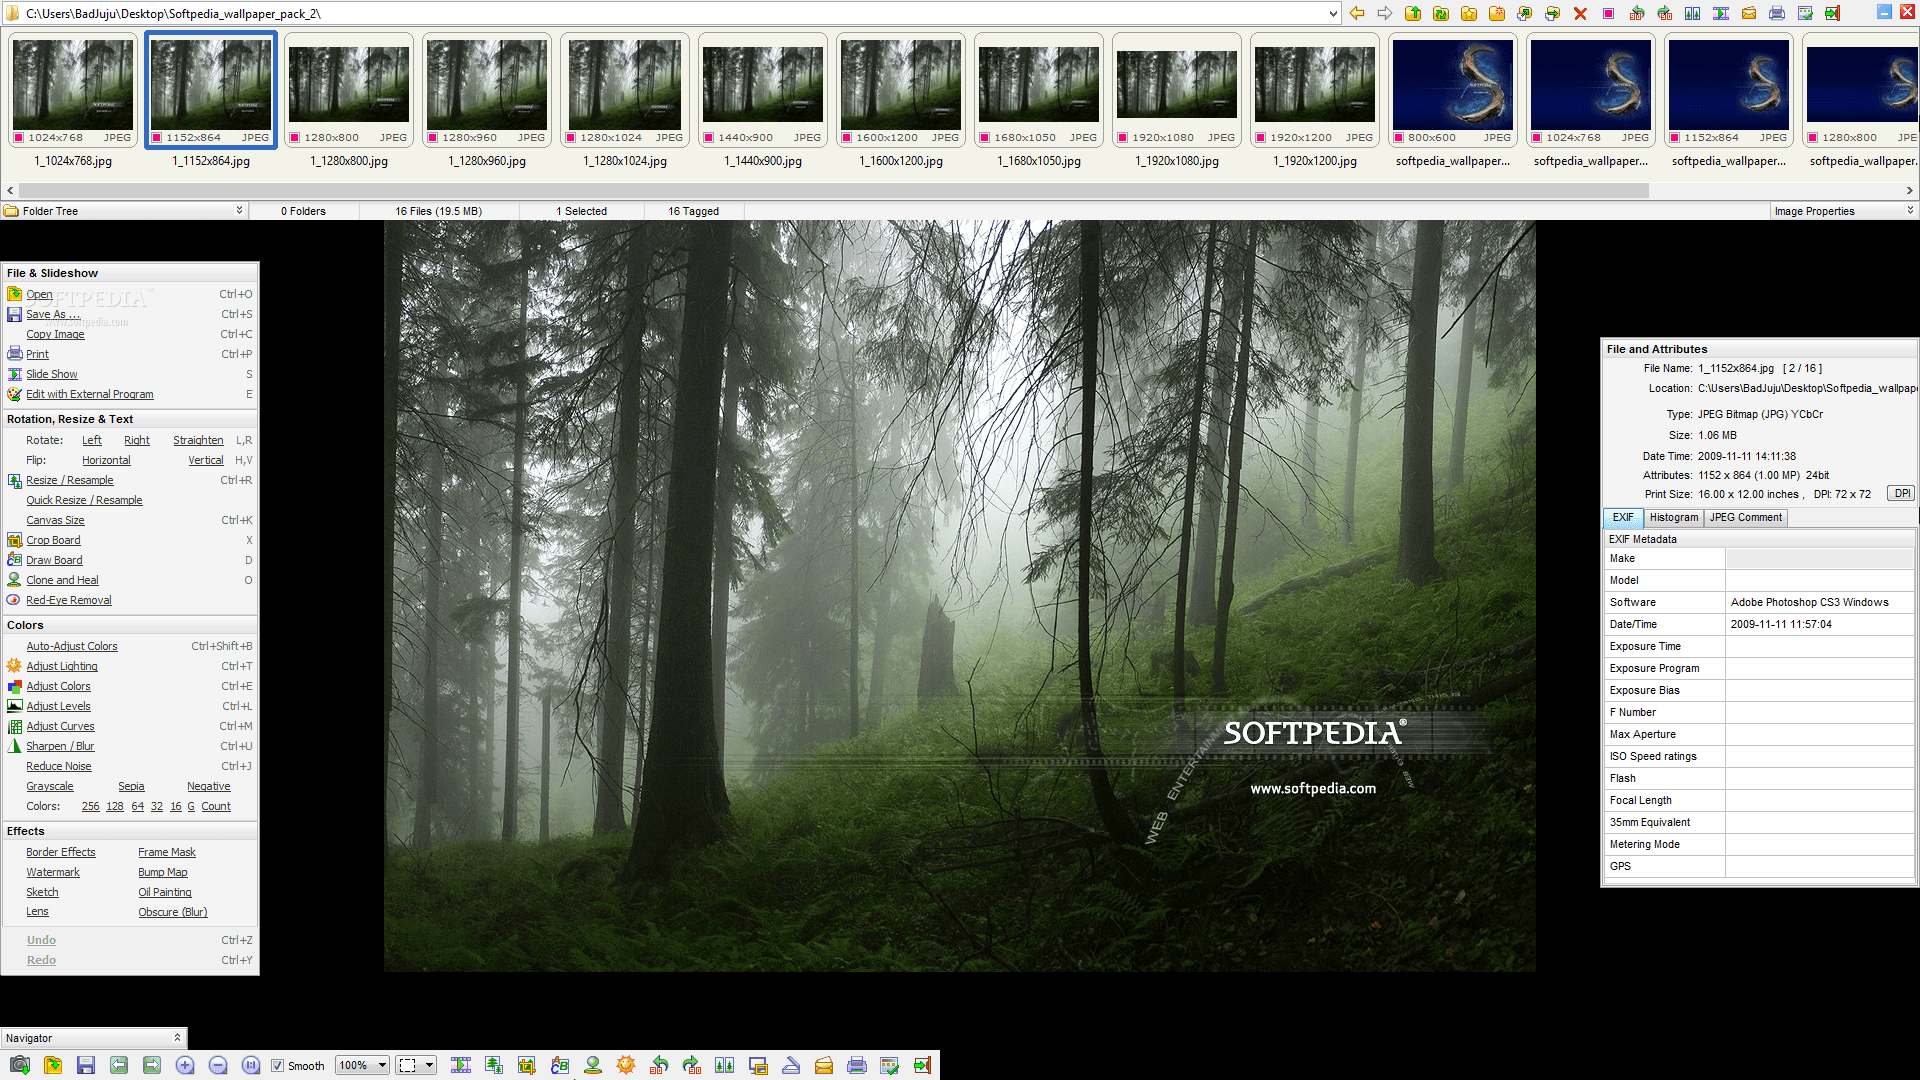The image size is (1920, 1080).
Task: Delete the selected file
Action: click(1580, 13)
